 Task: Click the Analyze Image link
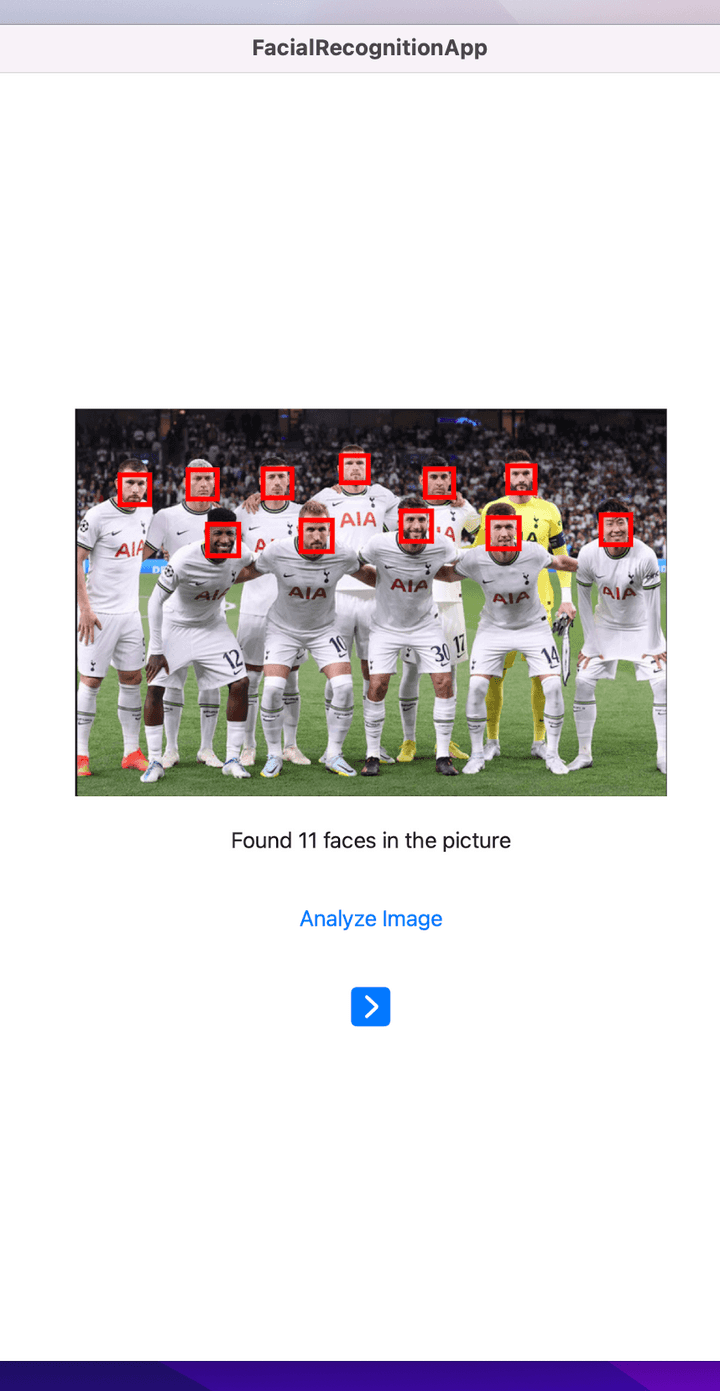tap(371, 919)
